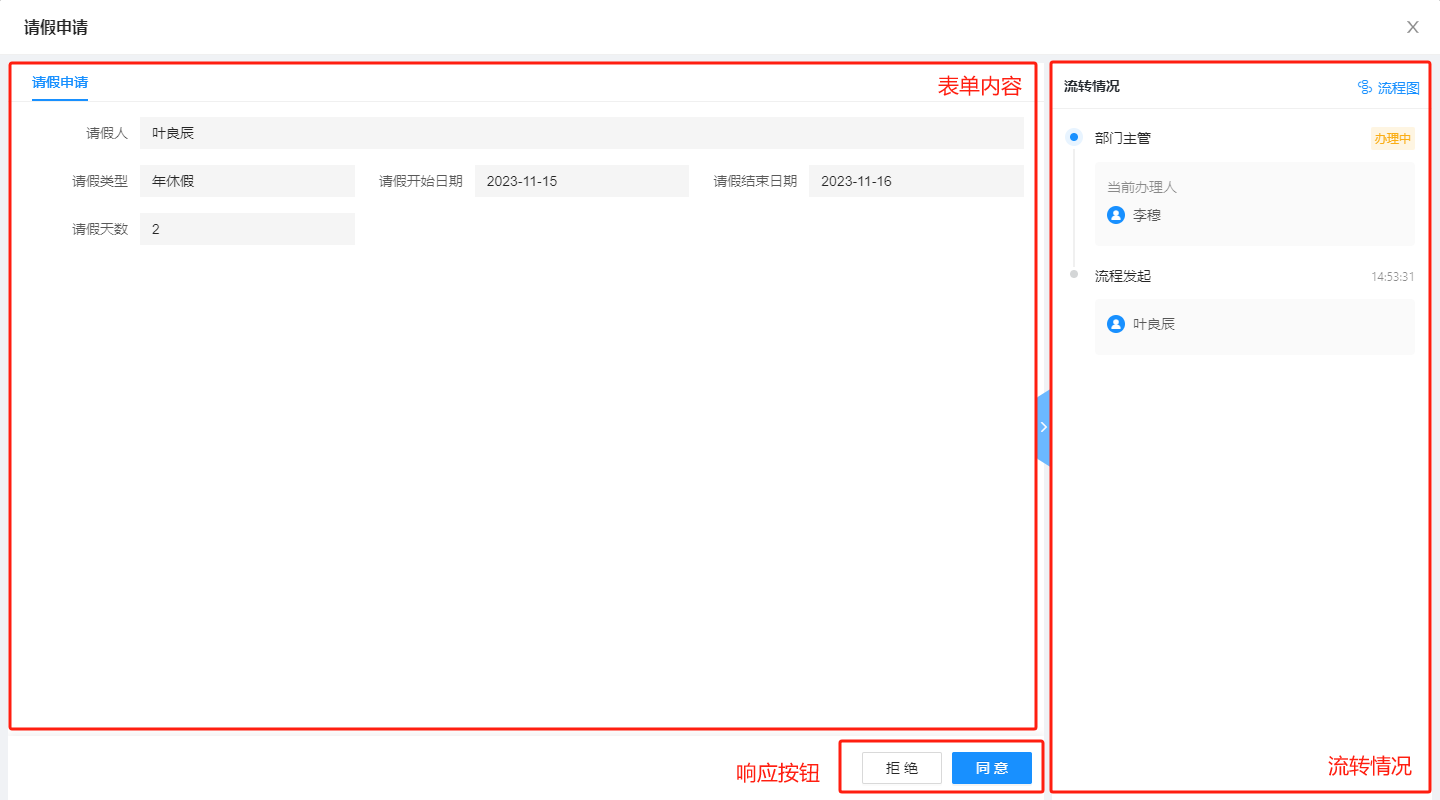Select the grey 流程发起 timeline dot
The height and width of the screenshot is (800, 1440).
[x=1074, y=274]
